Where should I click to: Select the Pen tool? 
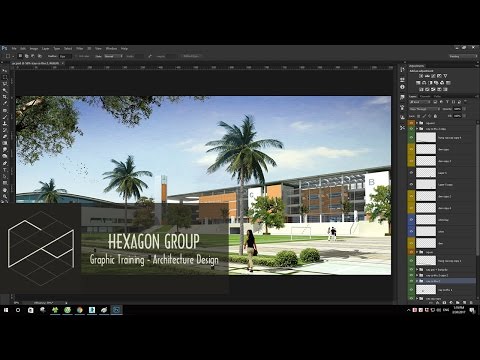click(x=5, y=163)
